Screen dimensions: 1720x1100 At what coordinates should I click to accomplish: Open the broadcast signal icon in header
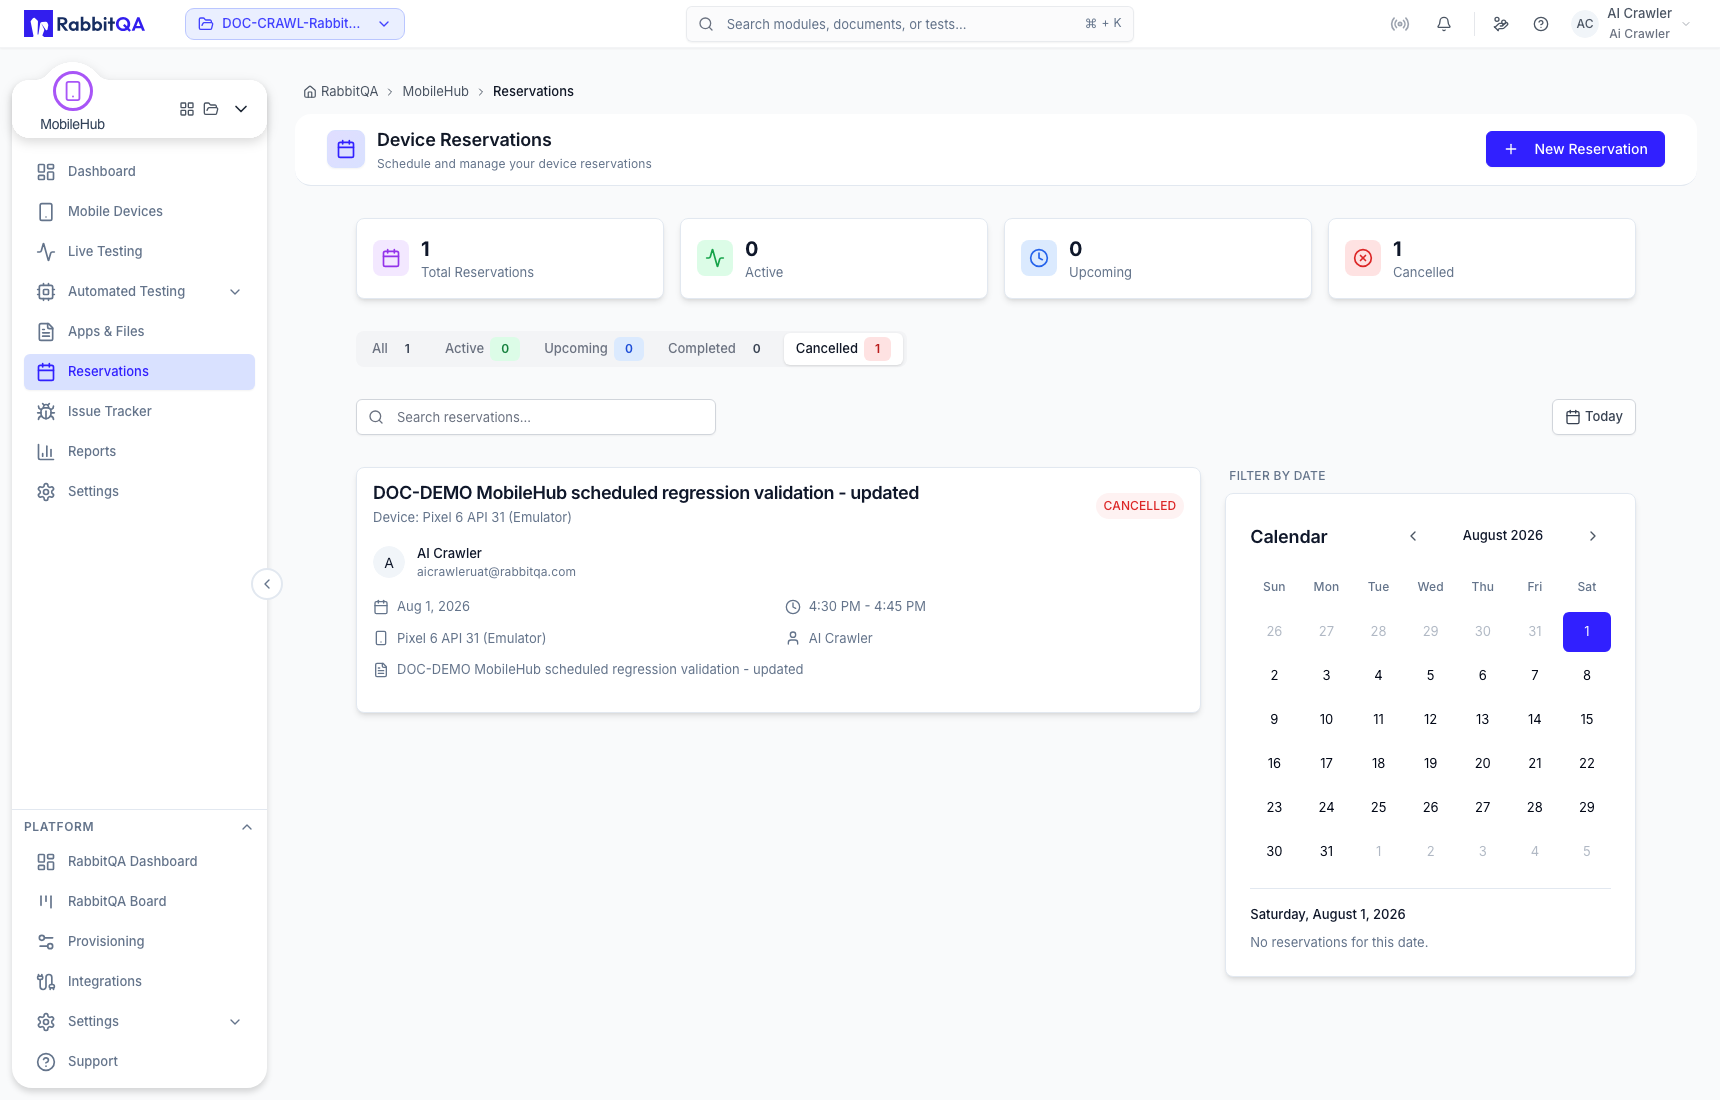pyautogui.click(x=1400, y=24)
